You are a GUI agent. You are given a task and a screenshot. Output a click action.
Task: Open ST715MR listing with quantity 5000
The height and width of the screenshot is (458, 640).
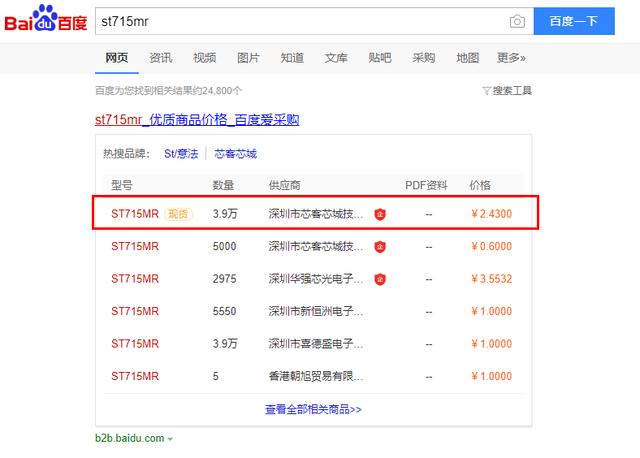tap(135, 246)
